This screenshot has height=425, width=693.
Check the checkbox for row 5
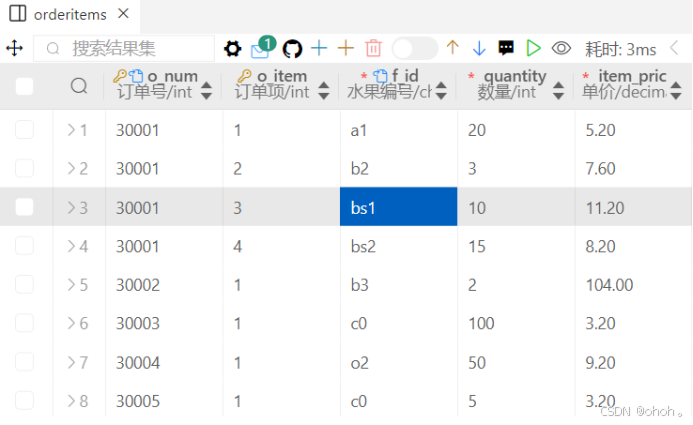point(24,285)
